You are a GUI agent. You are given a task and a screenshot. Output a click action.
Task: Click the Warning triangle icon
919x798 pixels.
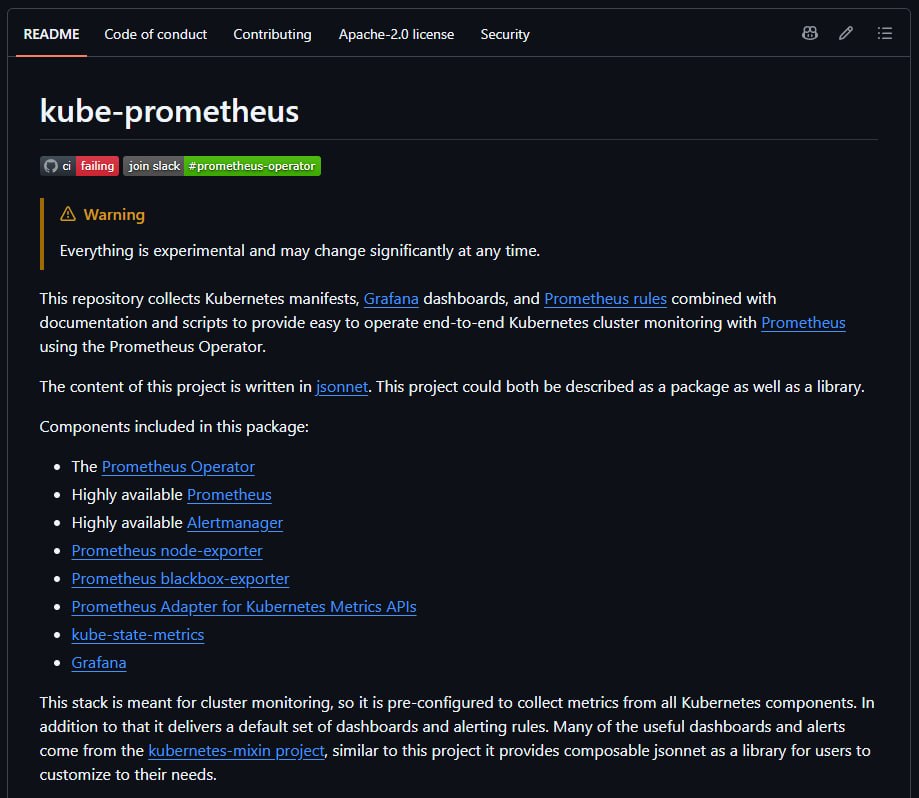click(68, 214)
